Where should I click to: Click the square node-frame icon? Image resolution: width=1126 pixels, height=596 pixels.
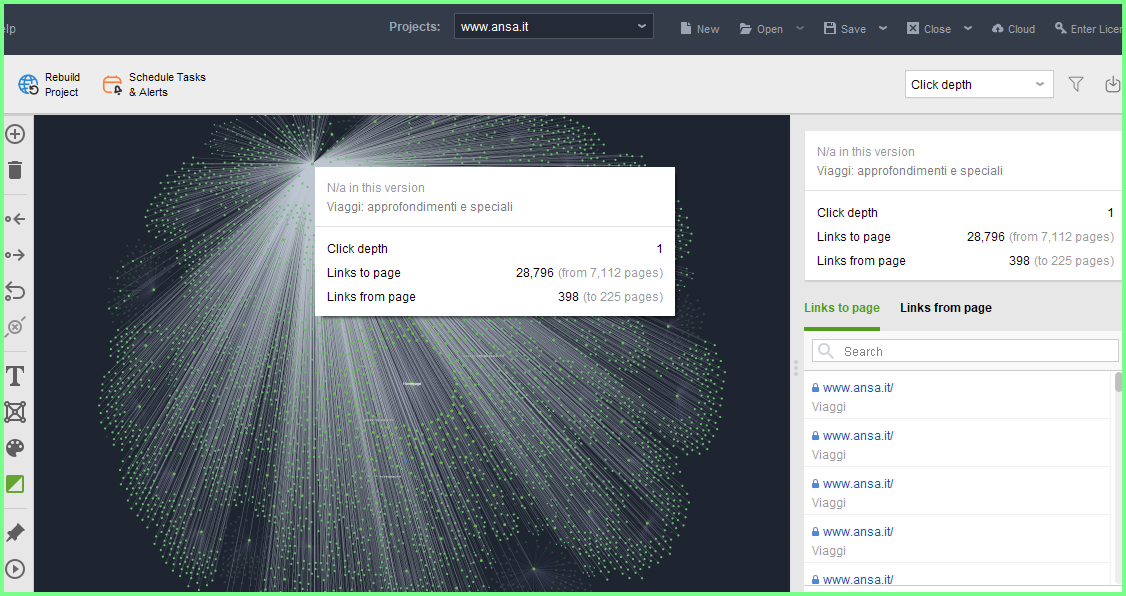point(15,411)
